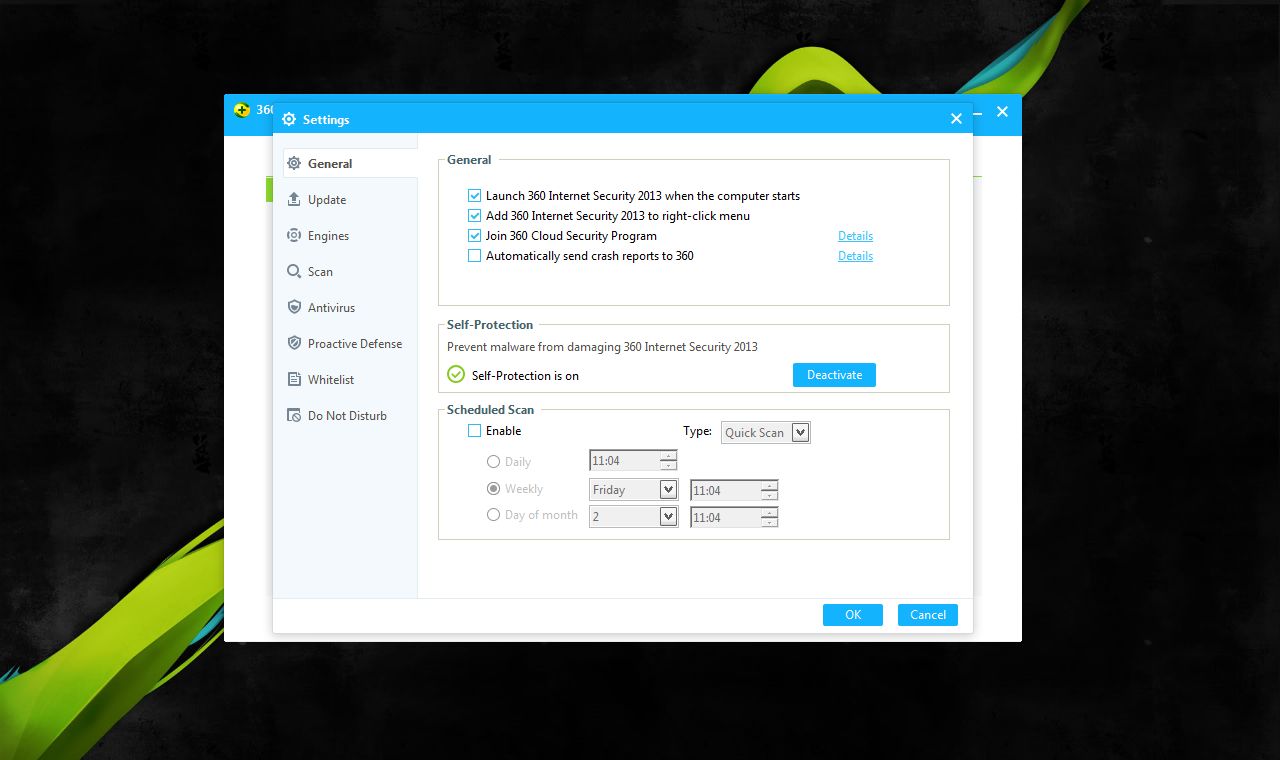This screenshot has width=1280, height=760.
Task: Uncheck Launch 360 Internet Security at startup
Action: [x=475, y=196]
